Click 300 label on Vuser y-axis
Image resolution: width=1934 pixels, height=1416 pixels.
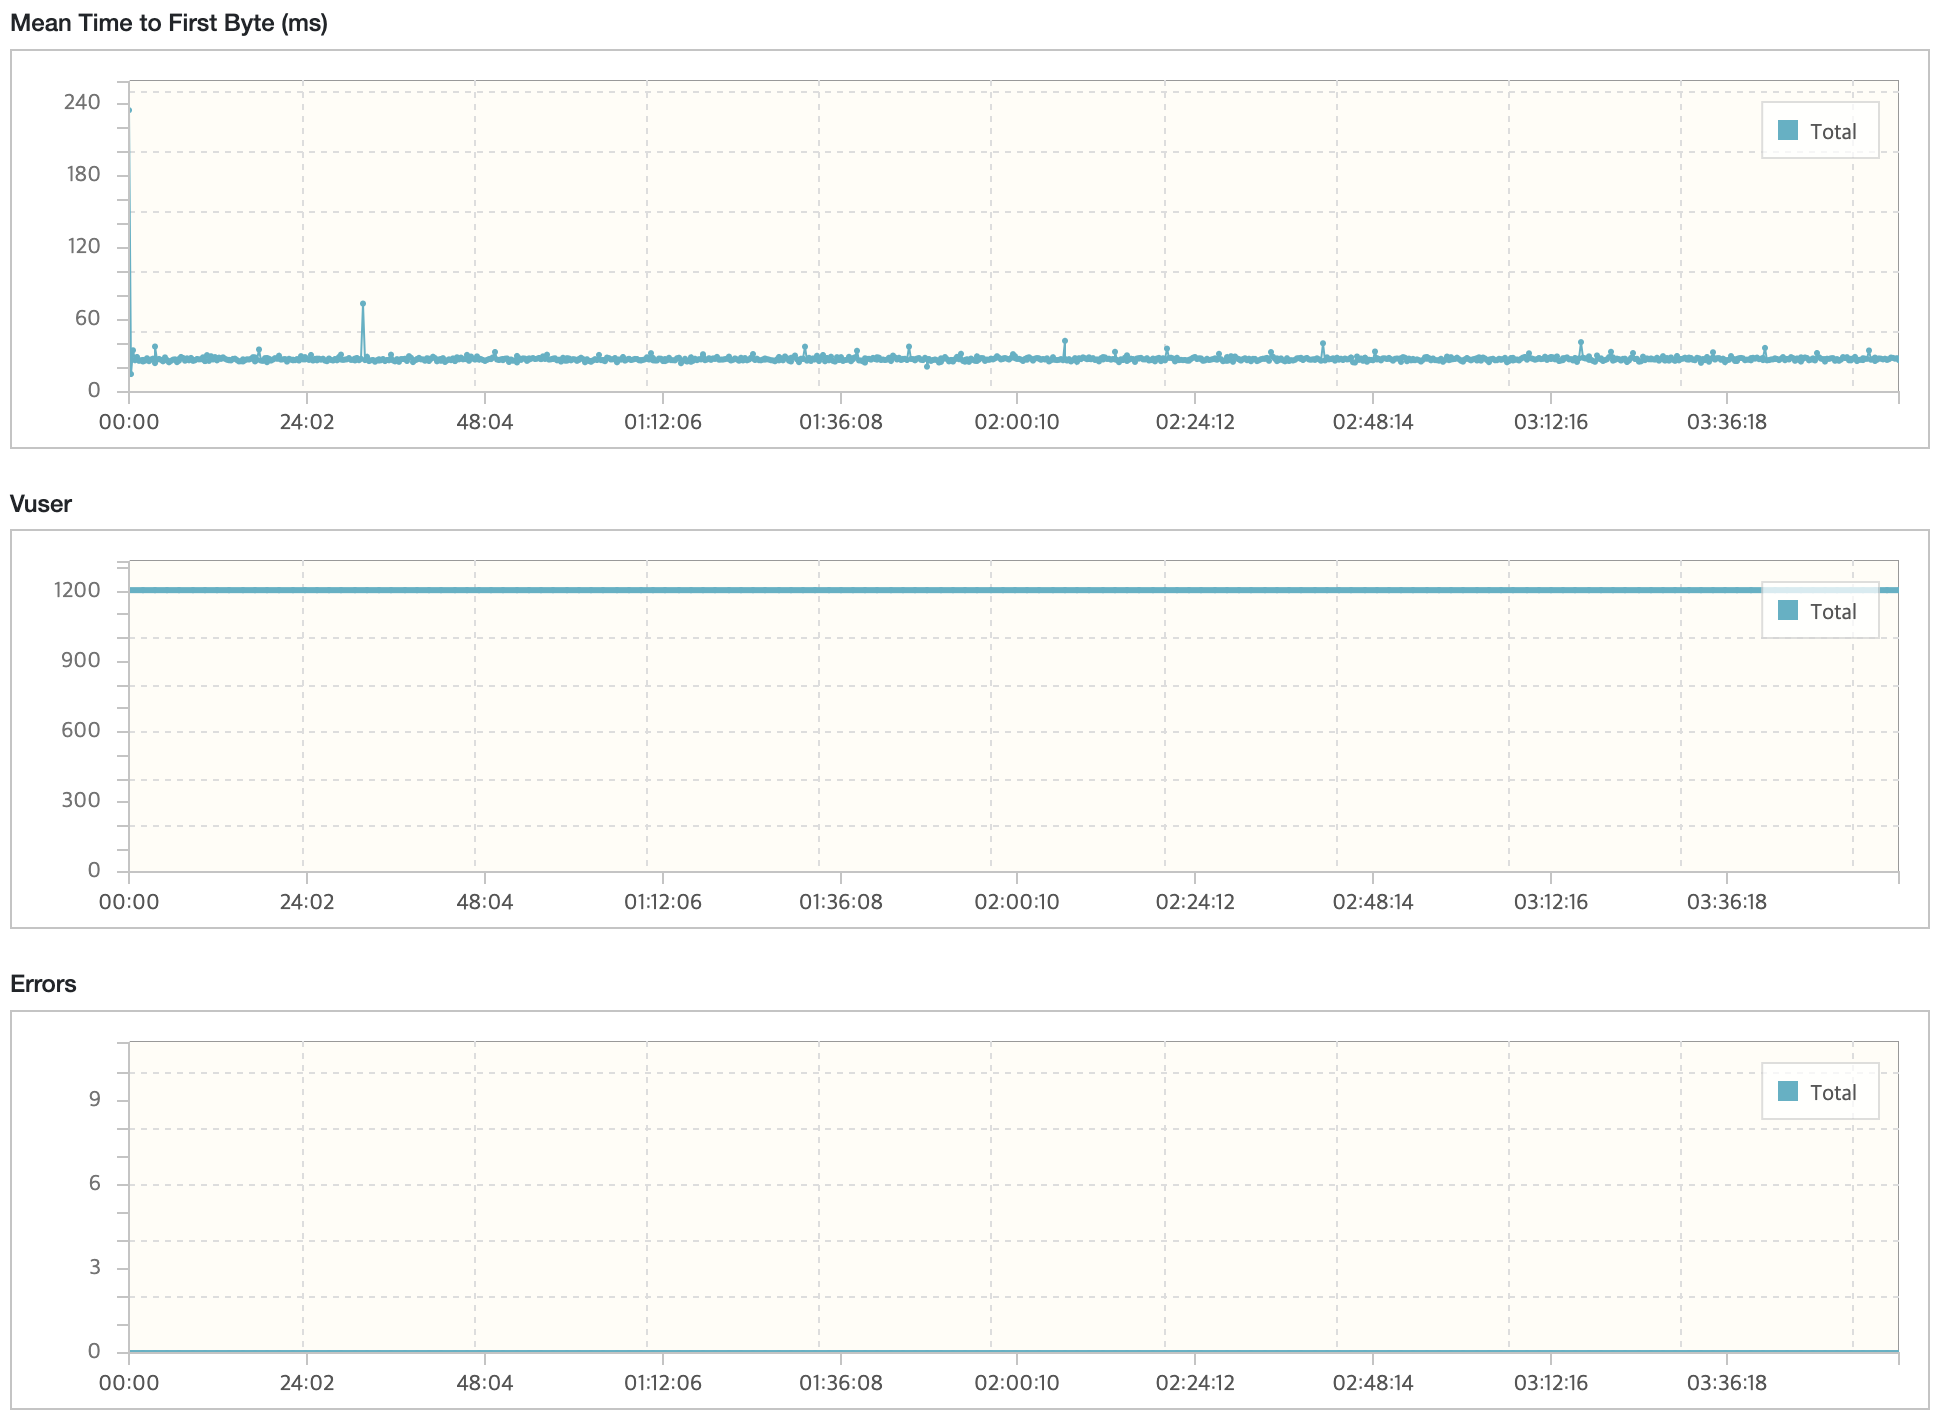click(82, 800)
